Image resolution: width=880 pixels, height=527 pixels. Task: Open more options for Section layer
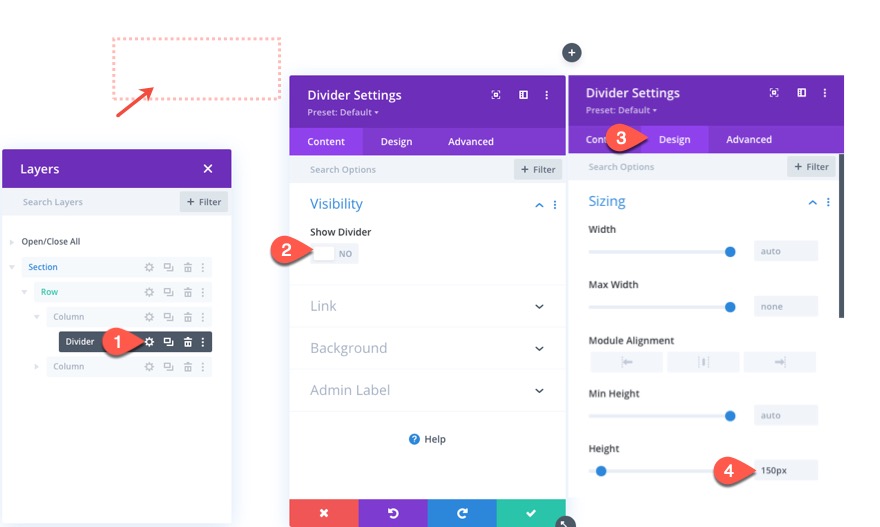[203, 267]
